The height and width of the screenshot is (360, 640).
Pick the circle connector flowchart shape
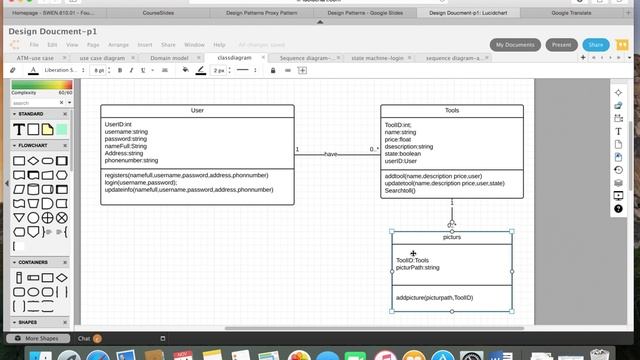click(33, 218)
